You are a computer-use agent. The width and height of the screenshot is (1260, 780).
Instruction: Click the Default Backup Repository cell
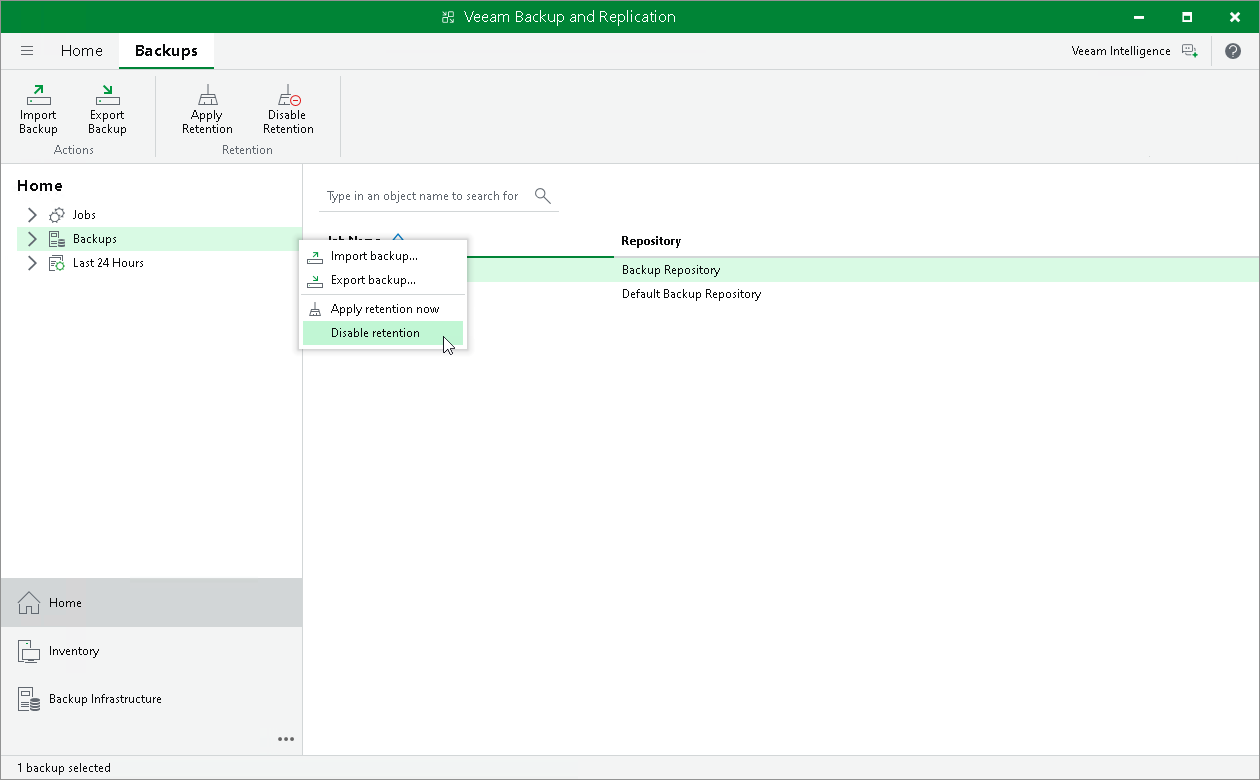(691, 294)
